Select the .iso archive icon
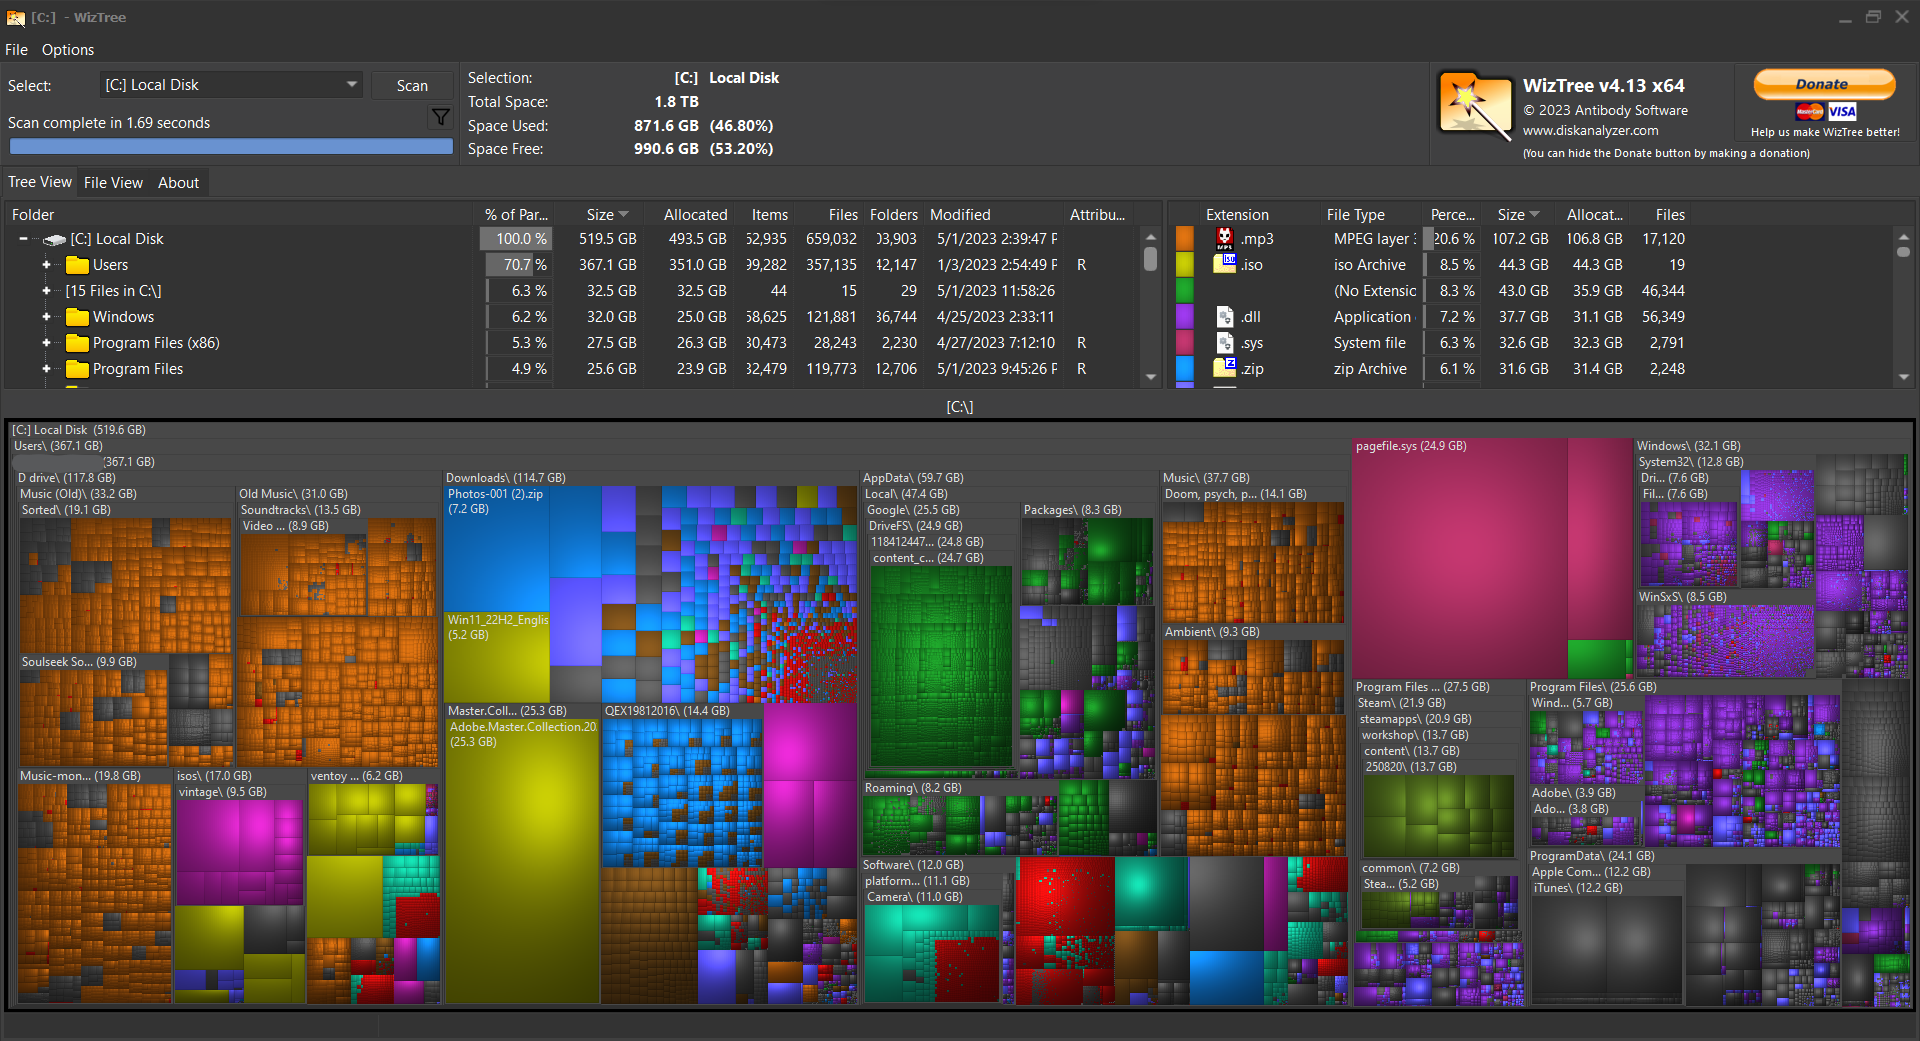This screenshot has width=1920, height=1041. (x=1224, y=264)
